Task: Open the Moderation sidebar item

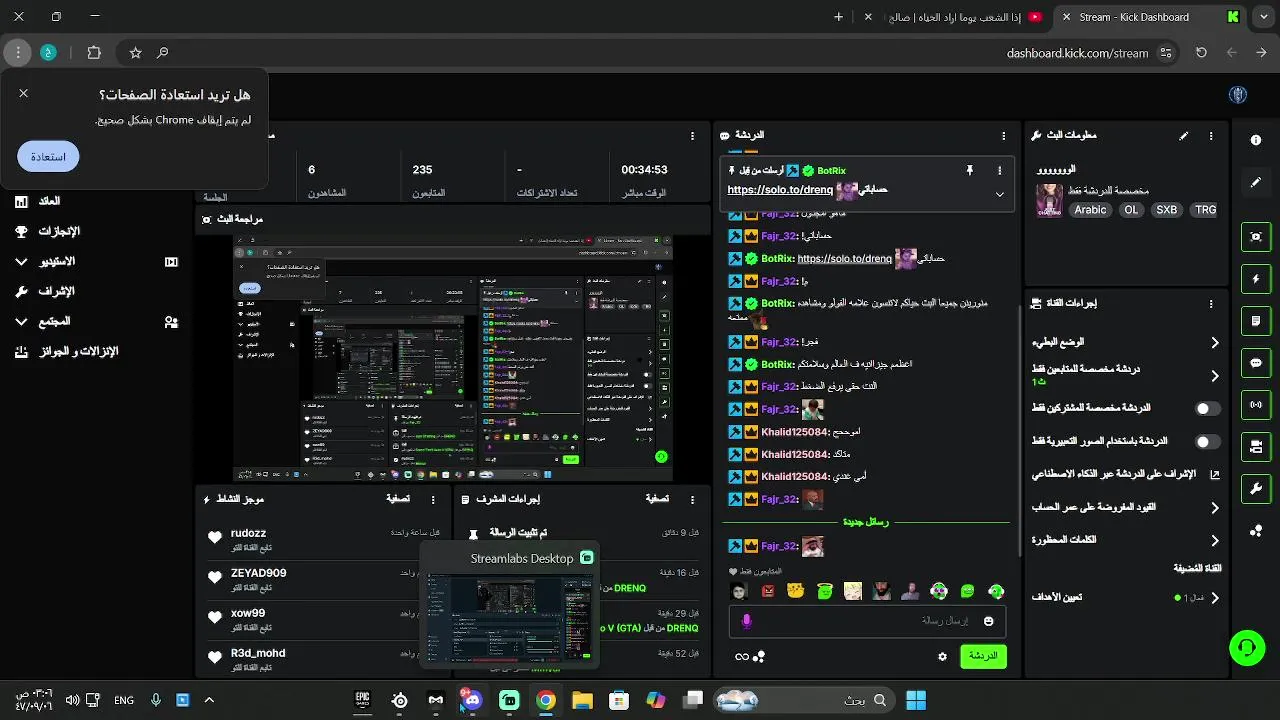Action: (46, 291)
